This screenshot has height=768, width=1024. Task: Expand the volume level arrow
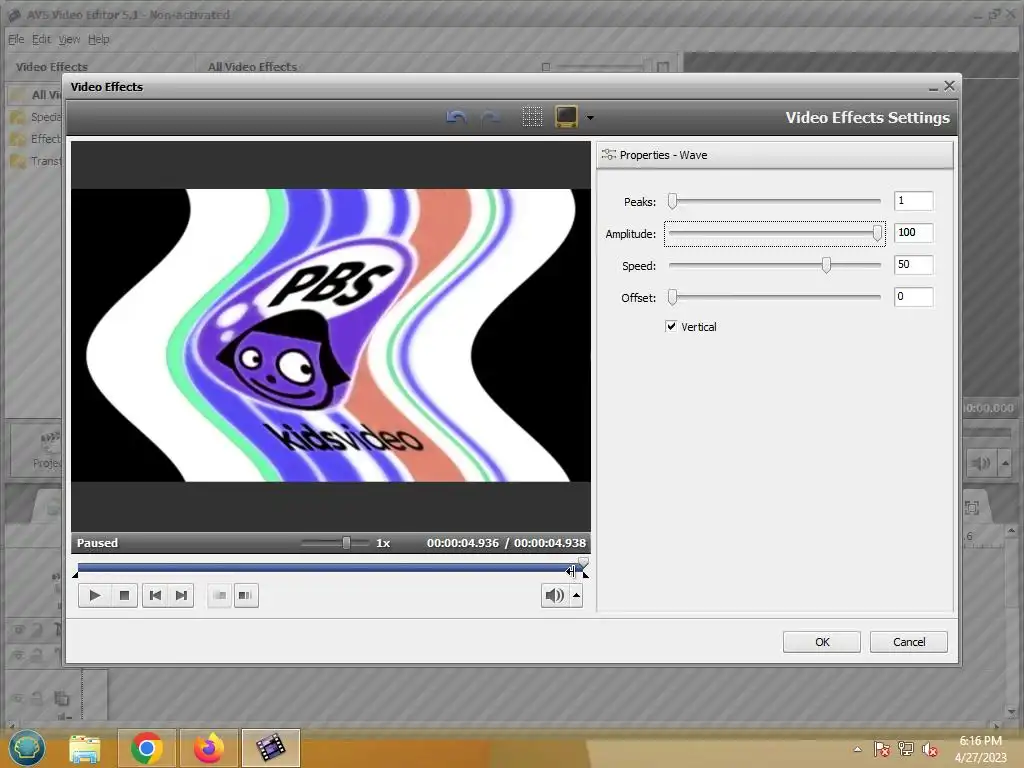pos(576,595)
